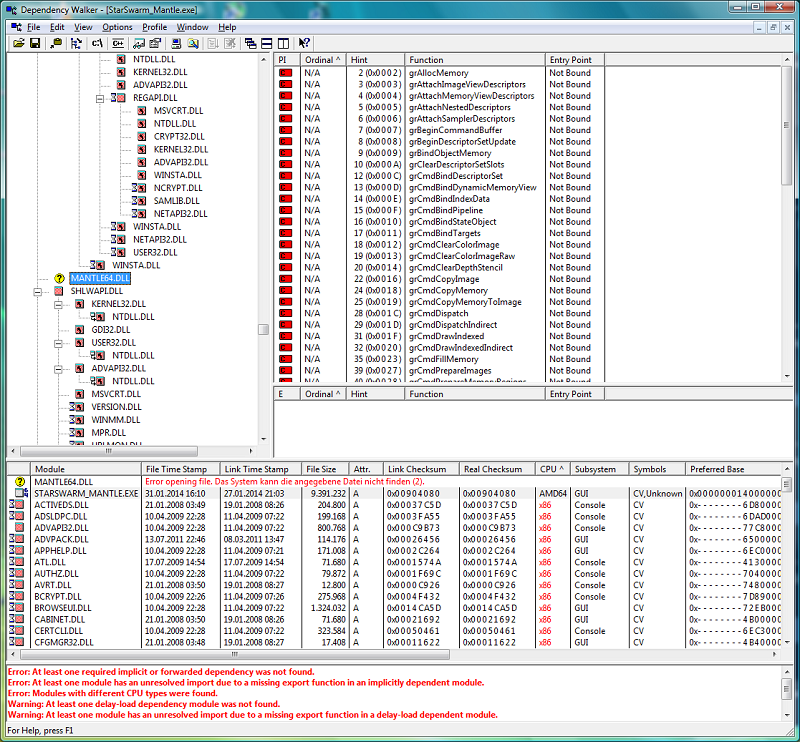Screen dimensions: 800x742
Task: Collapse ADVAPI32.DLL node under SHLWAPI.DLL
Action: [58, 369]
